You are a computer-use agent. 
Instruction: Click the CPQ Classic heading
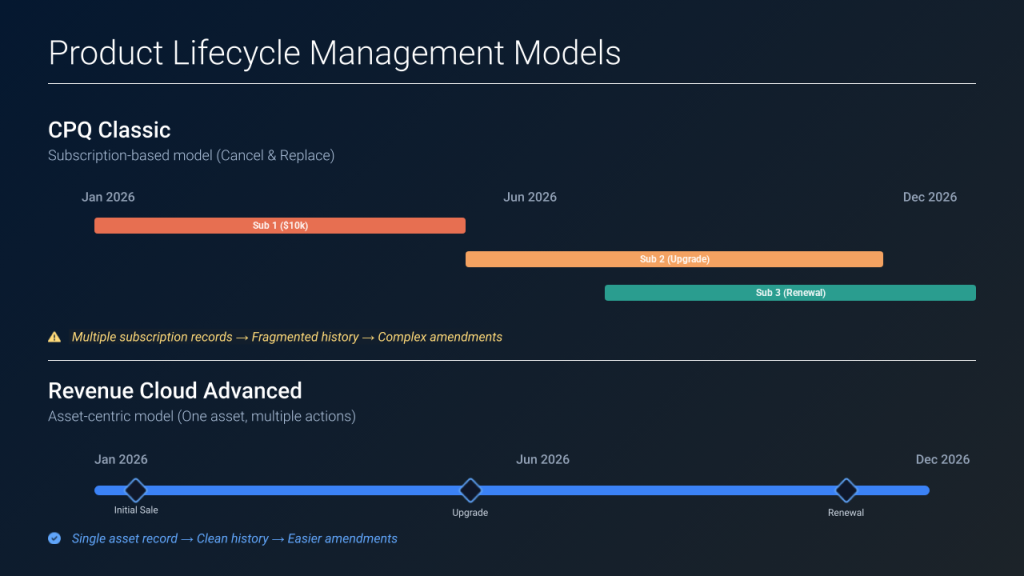[x=109, y=130]
